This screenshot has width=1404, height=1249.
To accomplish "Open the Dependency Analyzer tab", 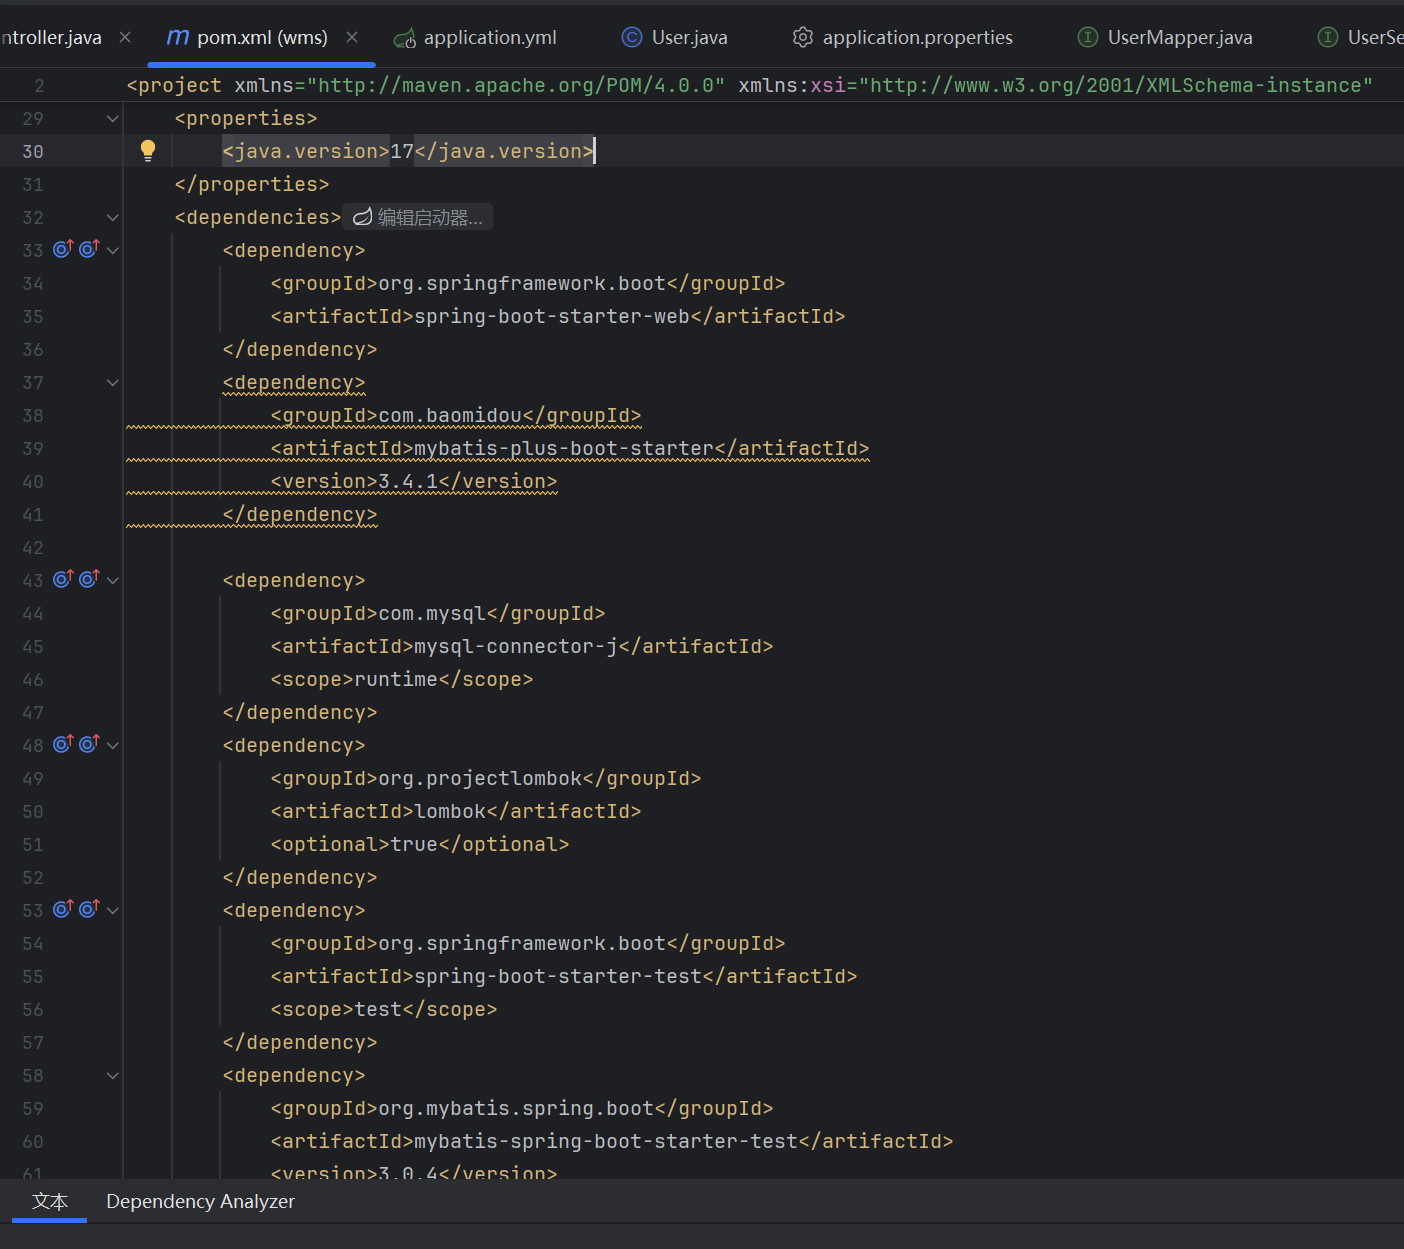I will (x=200, y=1201).
